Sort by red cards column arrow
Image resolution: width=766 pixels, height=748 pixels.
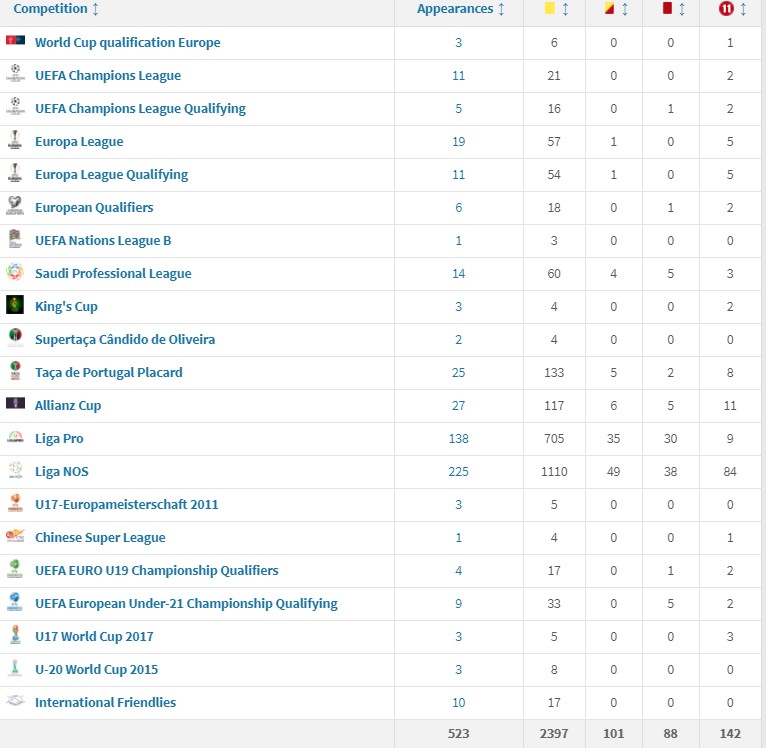click(x=682, y=9)
